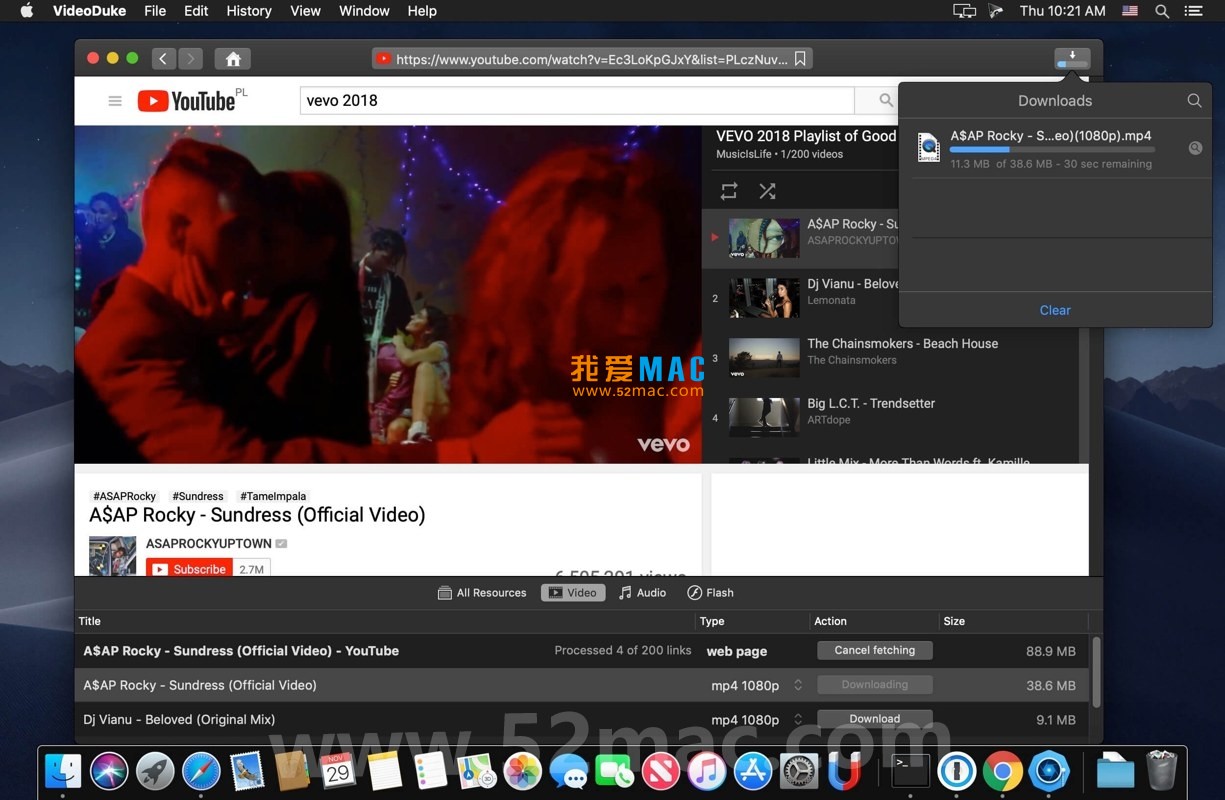Screen dimensions: 1225x800
Task: Click the Home button in toolbar
Action: 233,59
